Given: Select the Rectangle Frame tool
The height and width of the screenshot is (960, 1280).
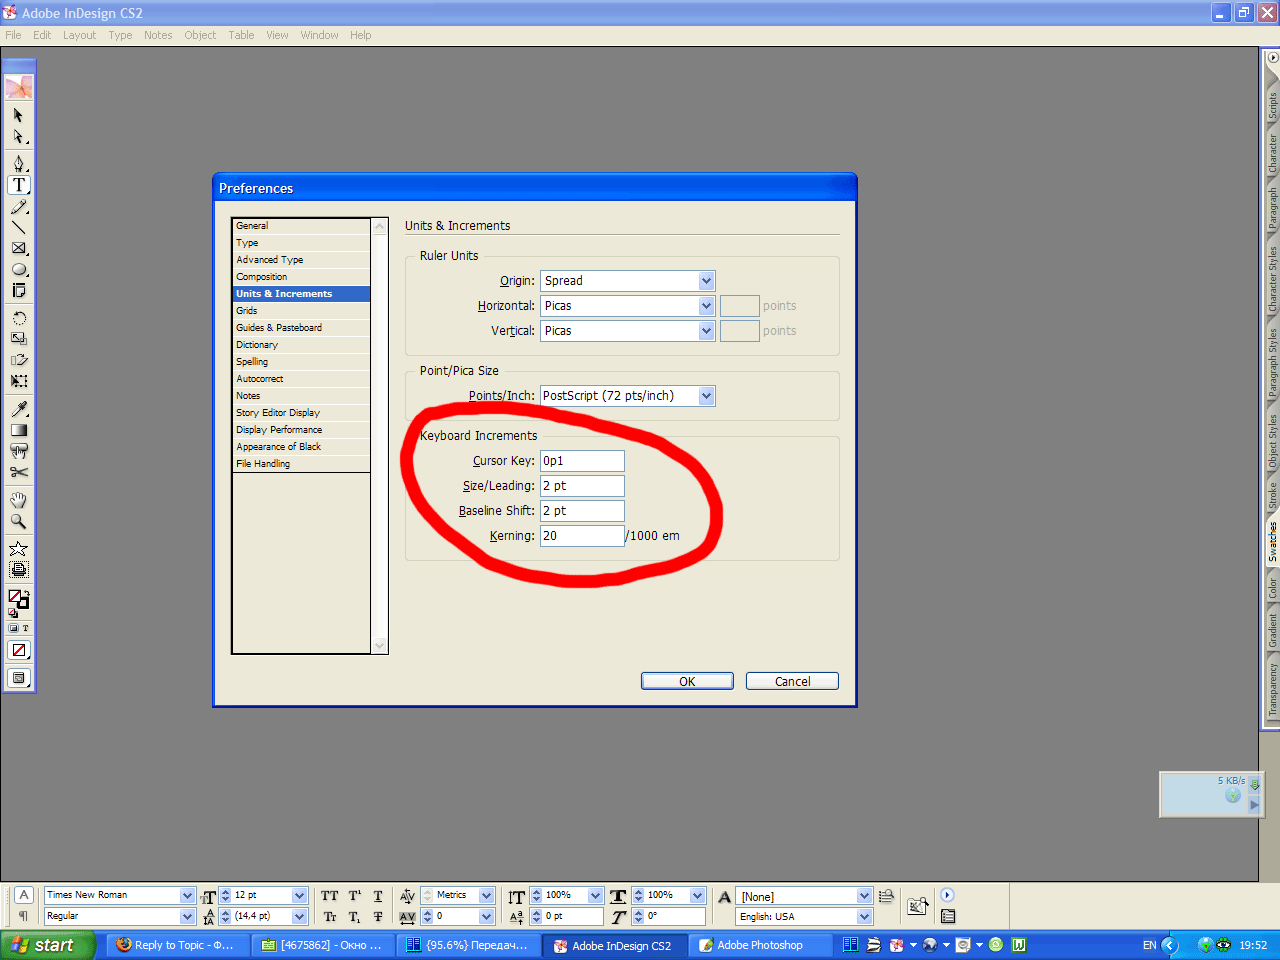Looking at the screenshot, I should 19,249.
